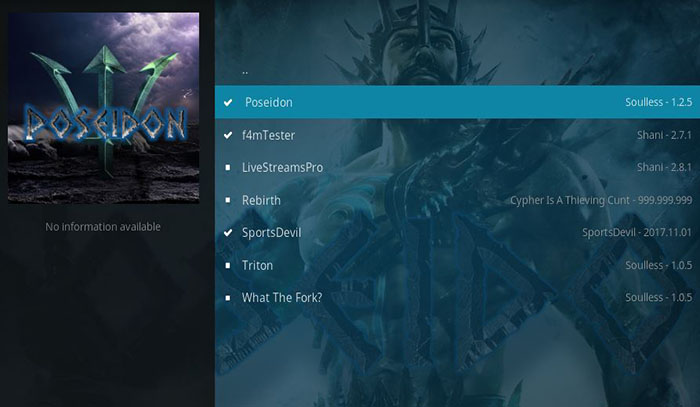
Task: Open the LiveStreamsPro add-on entry
Action: click(457, 167)
